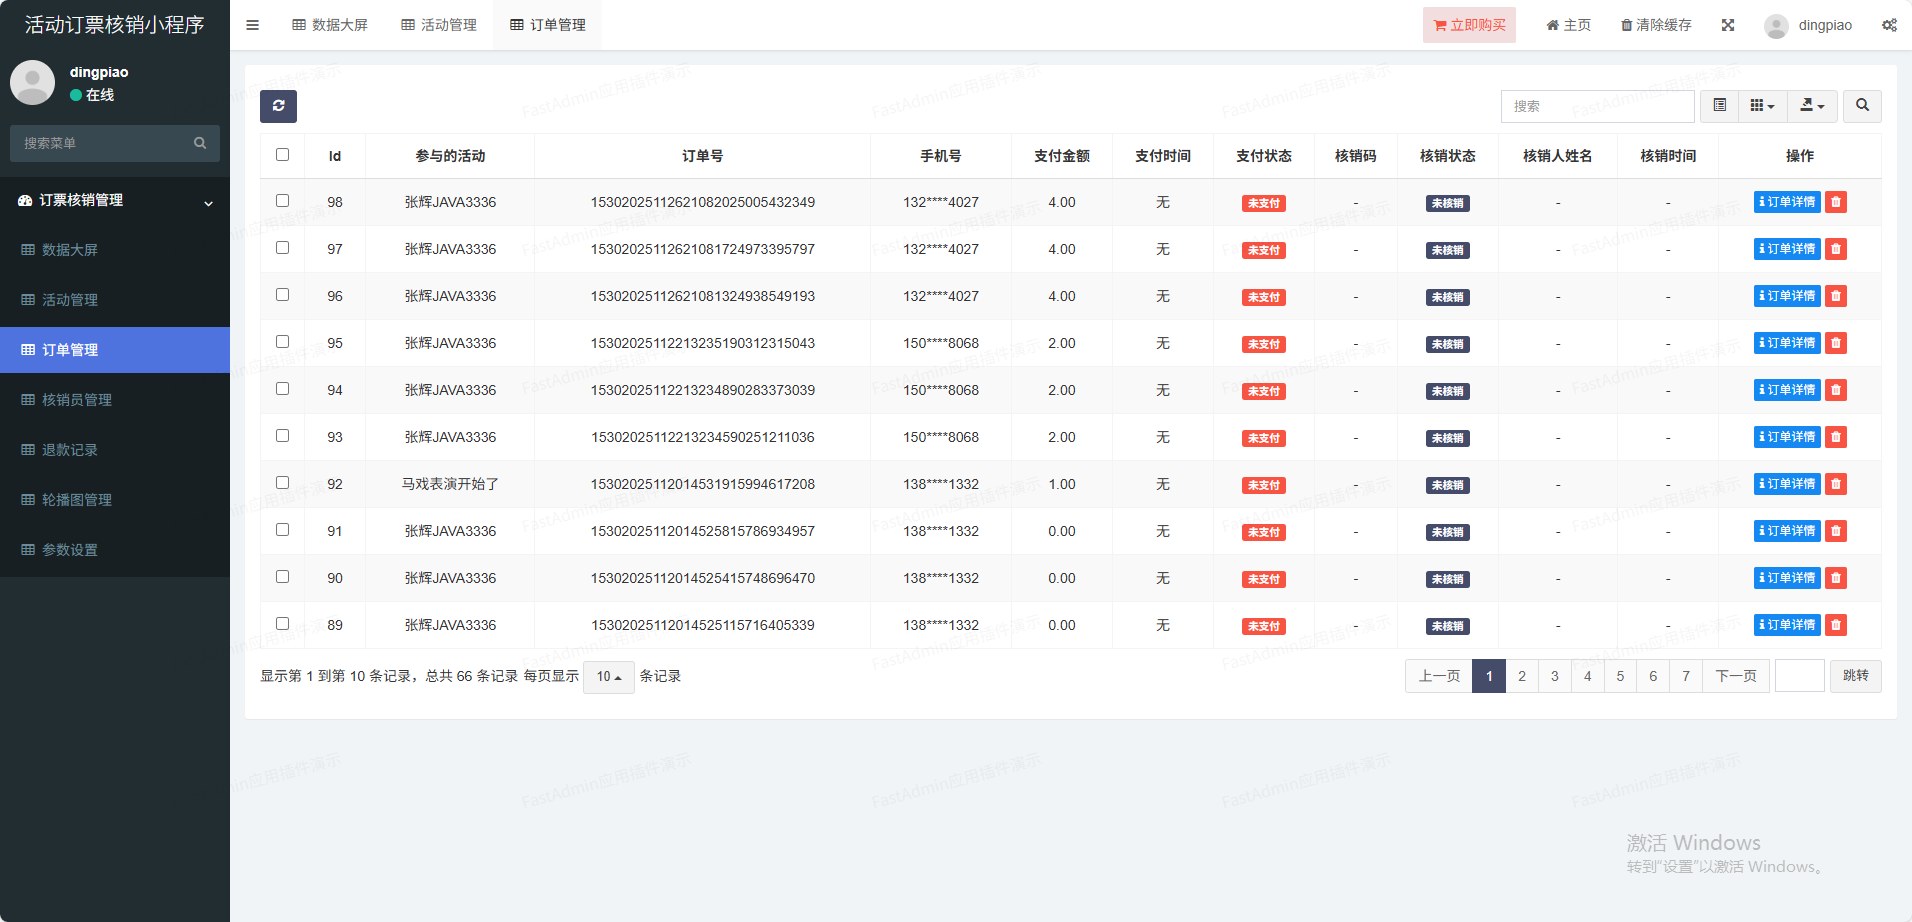Switch to the 活动管理 top tab
Image resolution: width=1912 pixels, height=922 pixels.
click(439, 25)
